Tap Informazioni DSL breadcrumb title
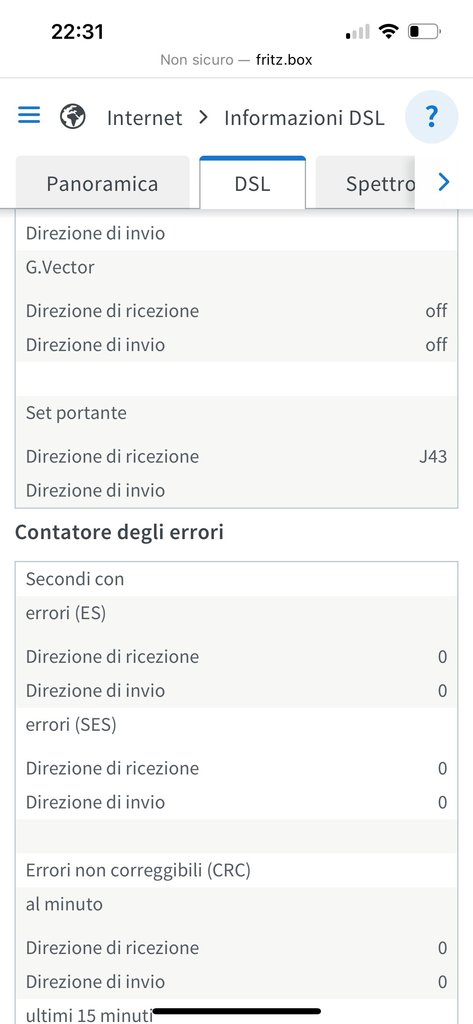The image size is (473, 1024). click(304, 118)
